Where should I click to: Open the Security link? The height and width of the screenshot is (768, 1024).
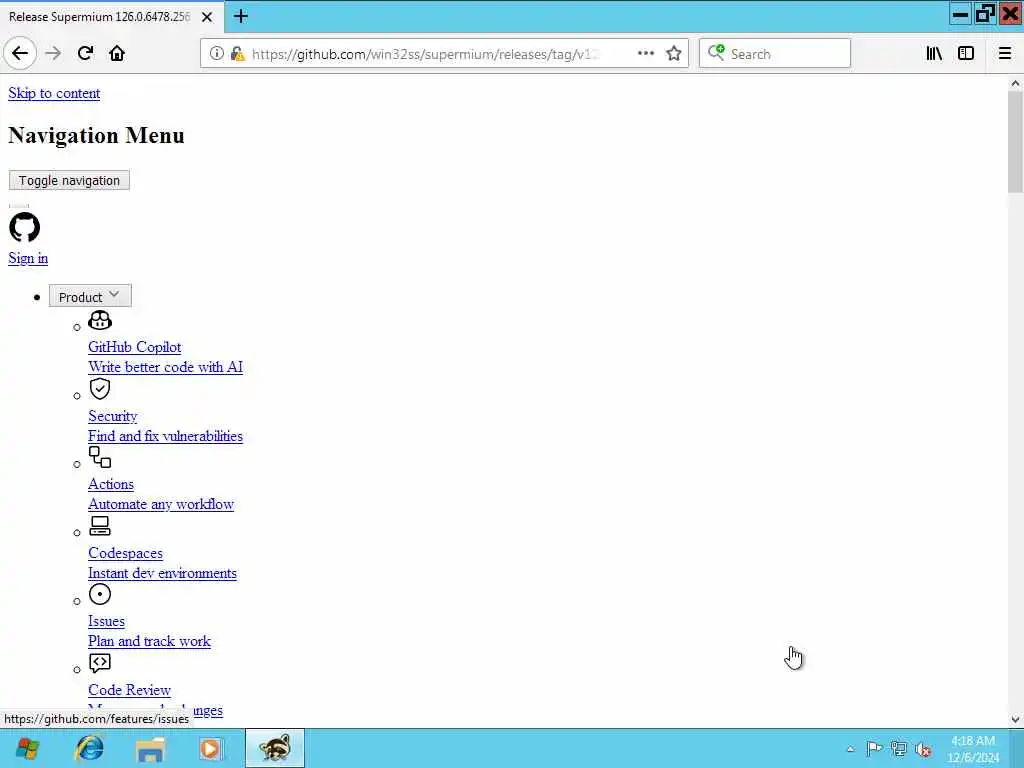112,416
